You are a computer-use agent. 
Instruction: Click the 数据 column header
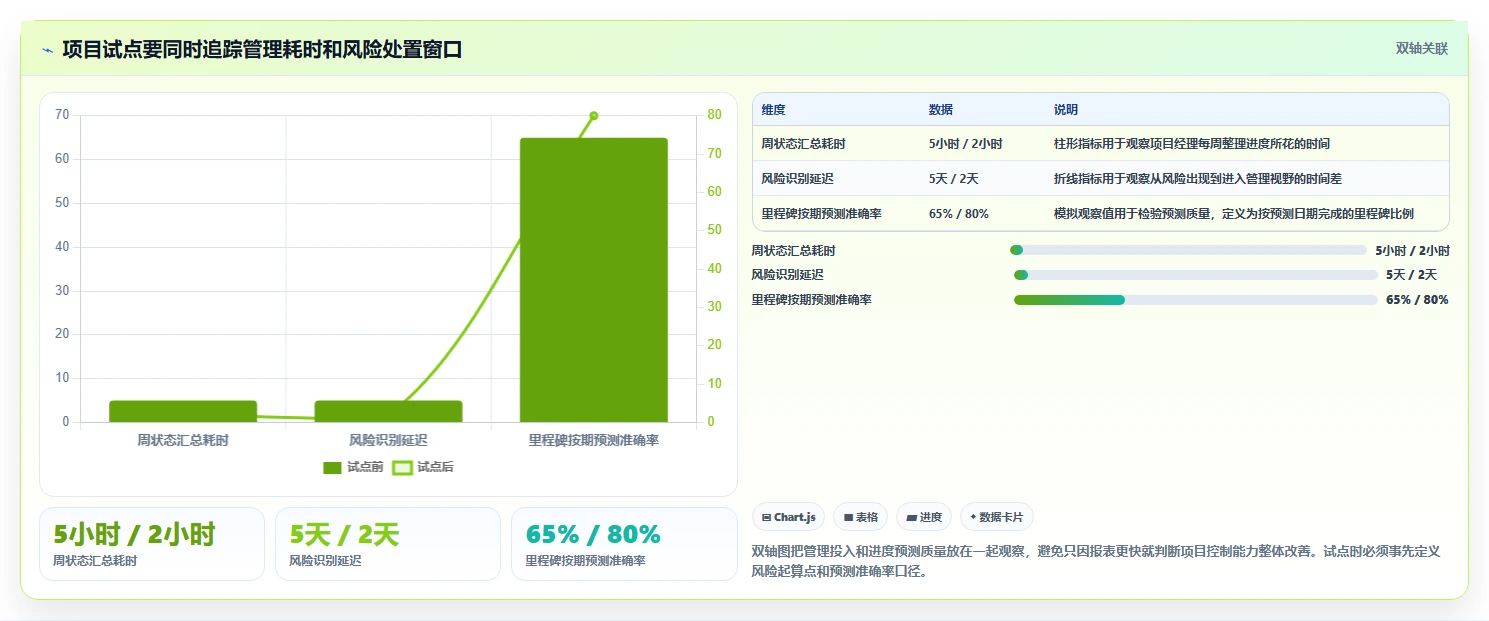coord(941,110)
